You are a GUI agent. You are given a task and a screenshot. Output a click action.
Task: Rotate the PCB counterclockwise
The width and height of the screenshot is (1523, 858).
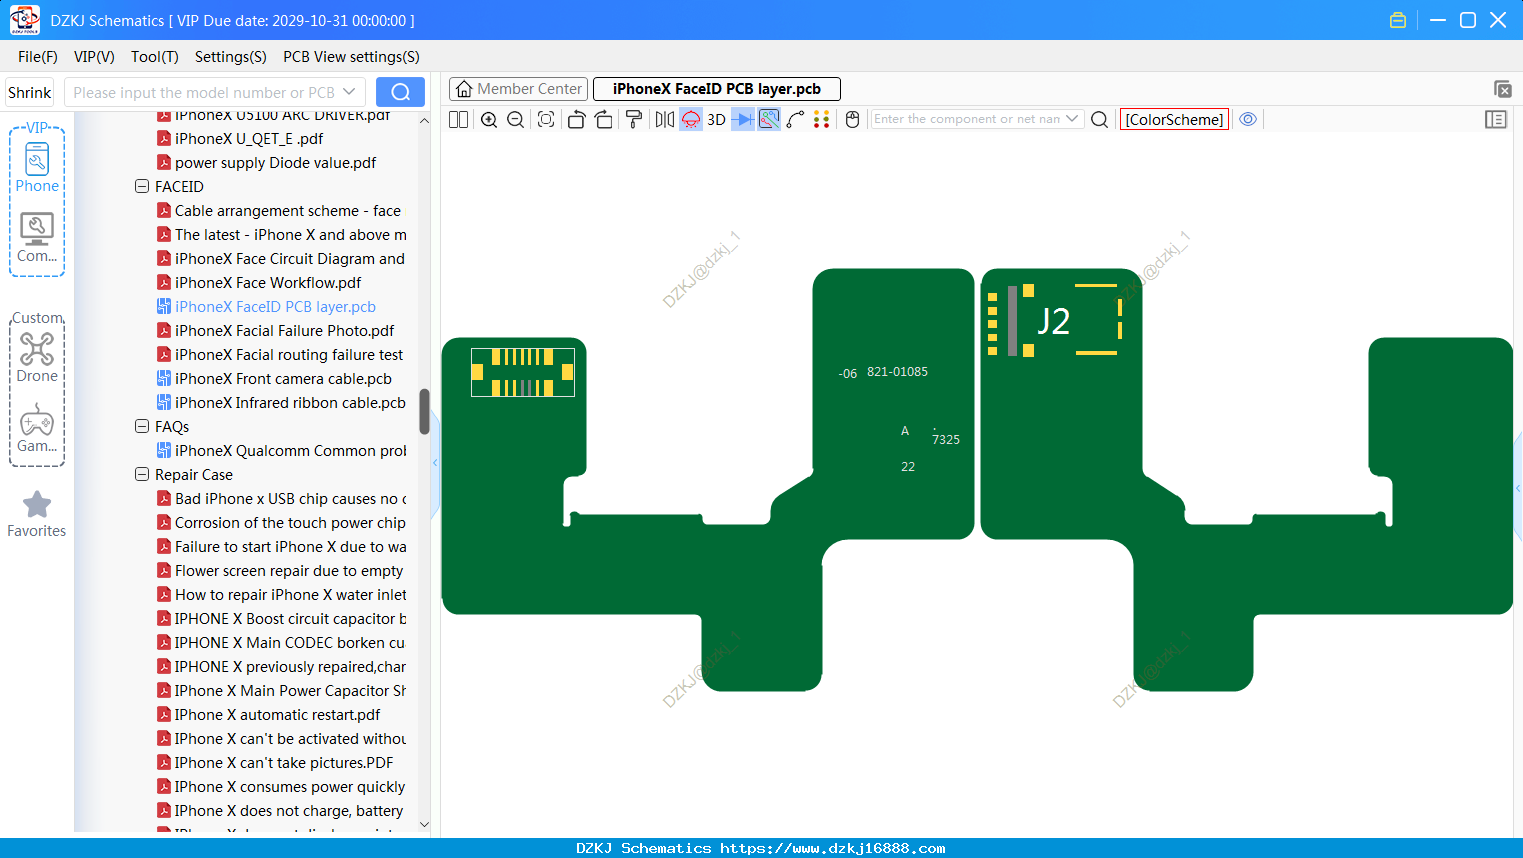(x=576, y=119)
